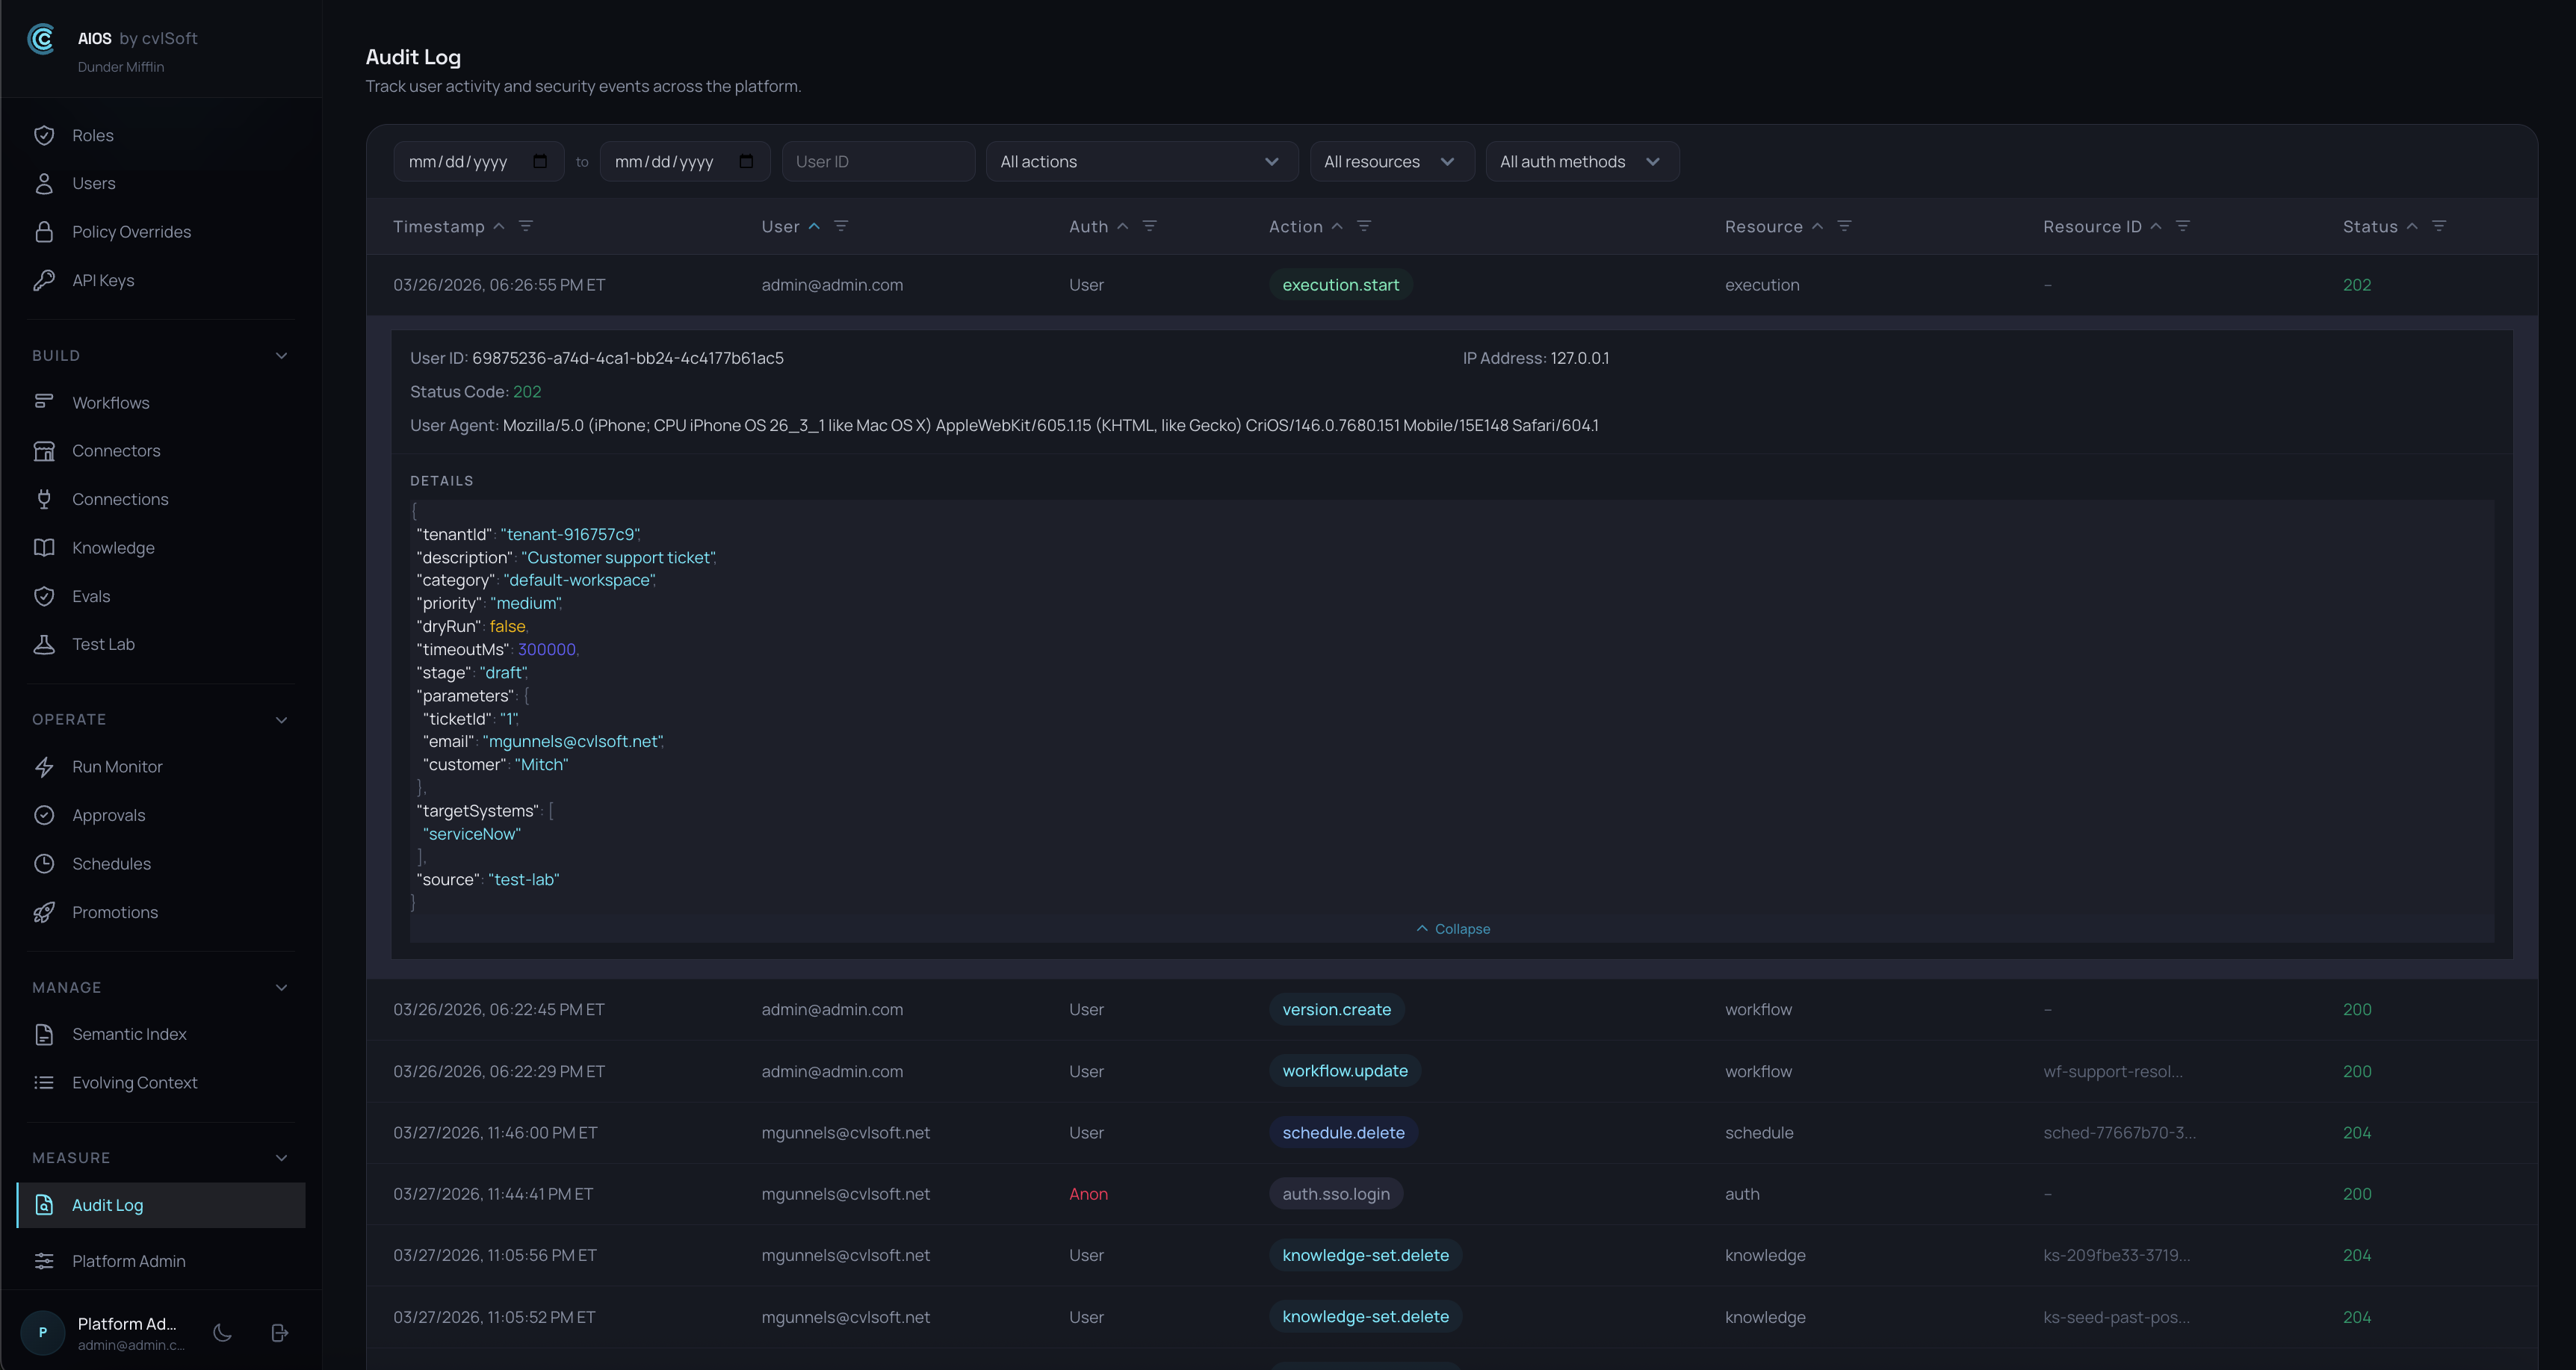Image resolution: width=2576 pixels, height=1370 pixels.
Task: Open the All auth methods dropdown
Action: coord(1581,162)
